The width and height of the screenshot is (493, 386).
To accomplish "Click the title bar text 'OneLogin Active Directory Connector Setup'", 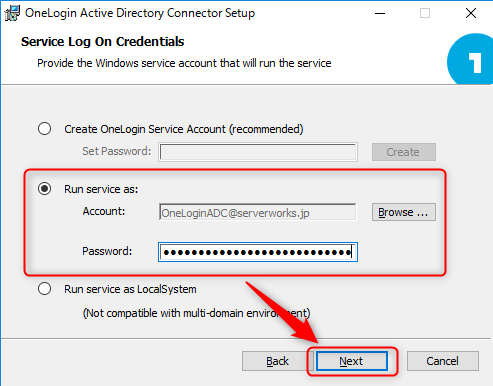I will click(x=140, y=13).
